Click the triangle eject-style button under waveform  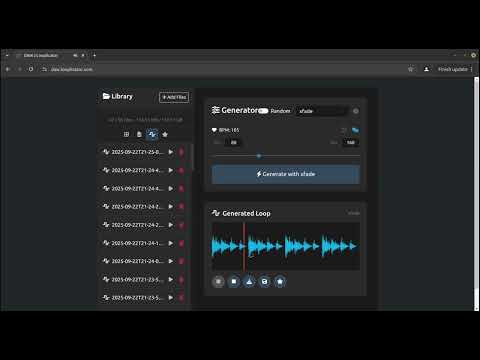pos(249,282)
